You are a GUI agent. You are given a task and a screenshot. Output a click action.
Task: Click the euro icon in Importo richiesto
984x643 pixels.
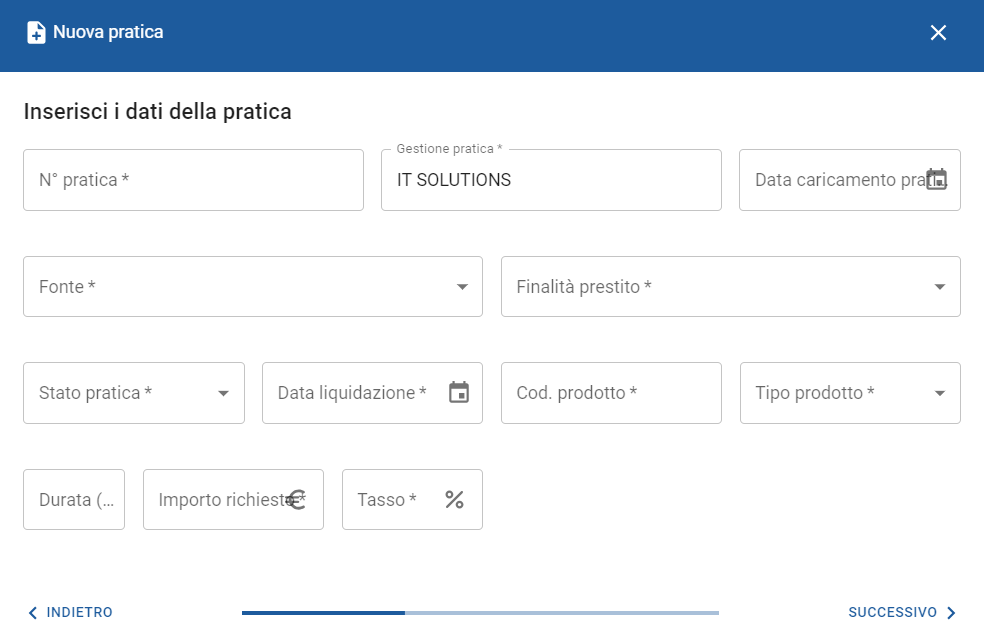[296, 500]
